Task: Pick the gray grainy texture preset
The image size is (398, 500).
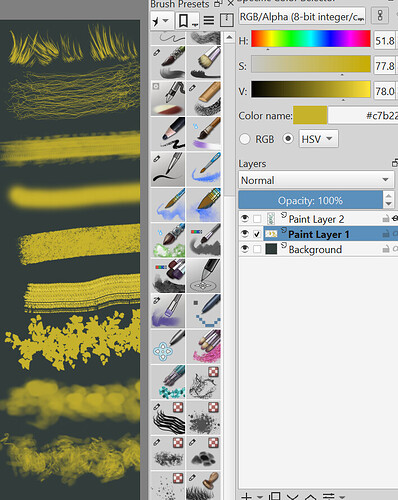Action: pyautogui.click(x=168, y=453)
